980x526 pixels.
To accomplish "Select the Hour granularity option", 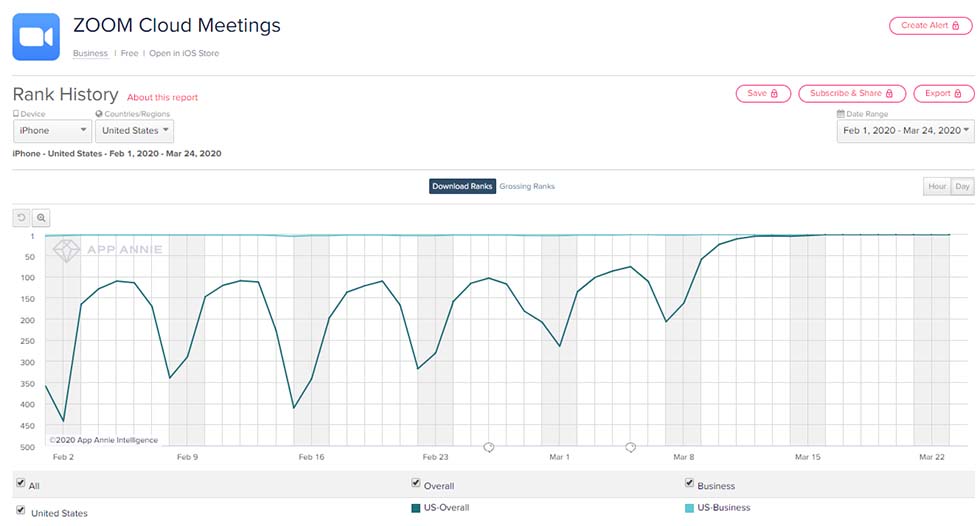I will 937,186.
